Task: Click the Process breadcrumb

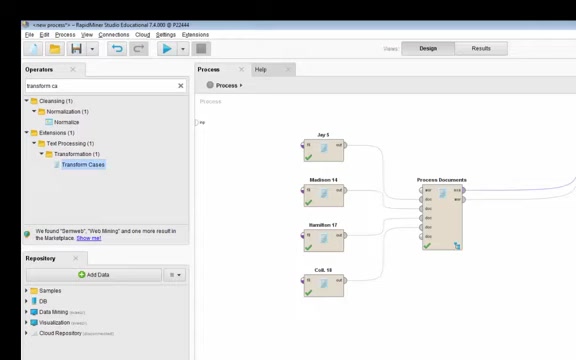Action: click(x=226, y=85)
